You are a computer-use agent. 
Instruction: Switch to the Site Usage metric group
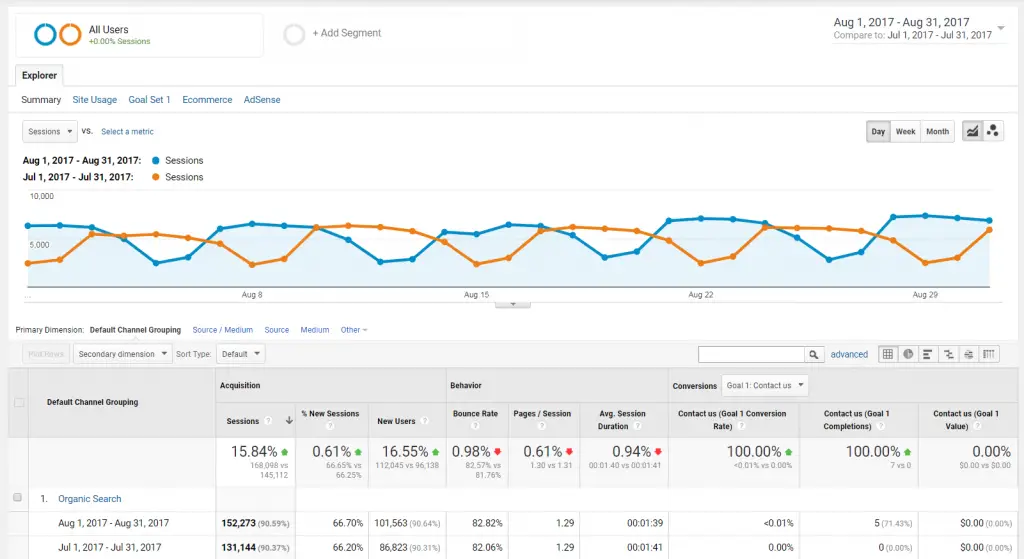coord(95,99)
